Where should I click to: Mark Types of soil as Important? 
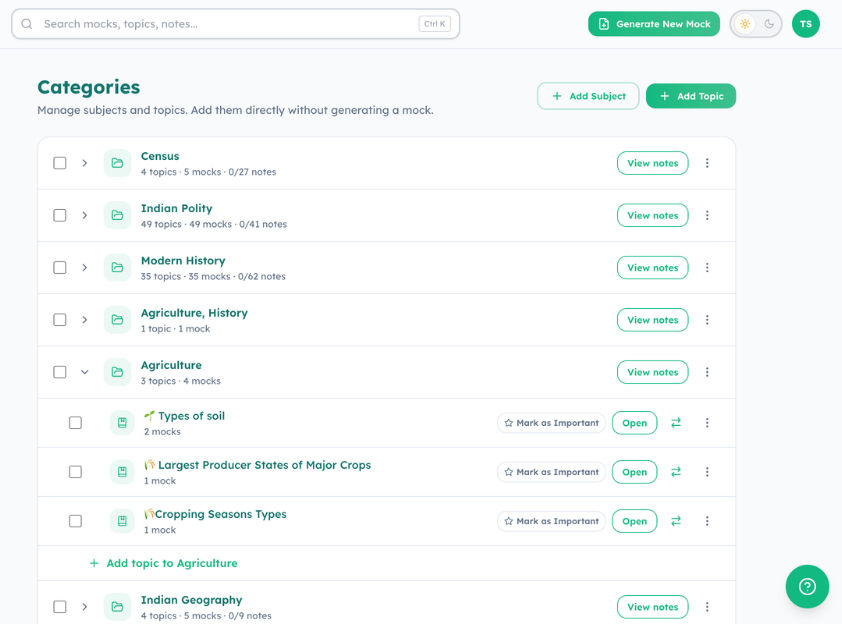pos(551,423)
